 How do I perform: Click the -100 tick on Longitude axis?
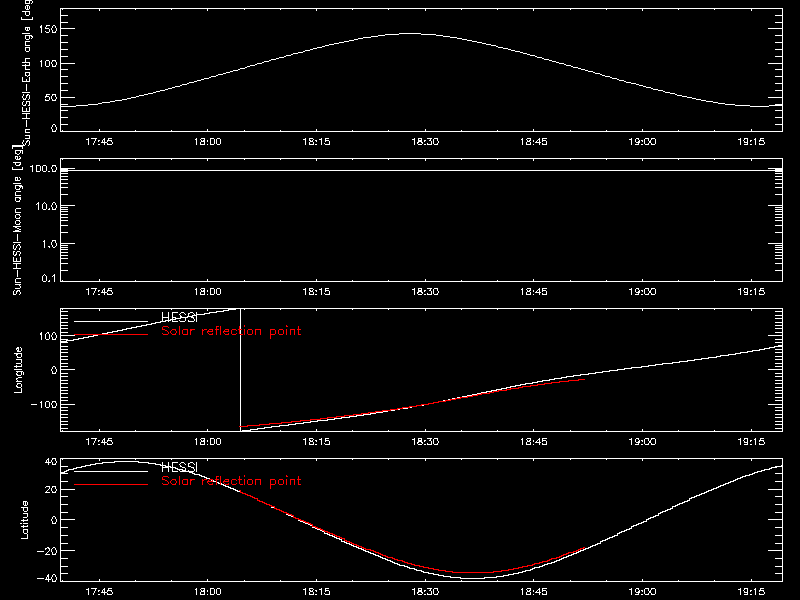point(44,405)
